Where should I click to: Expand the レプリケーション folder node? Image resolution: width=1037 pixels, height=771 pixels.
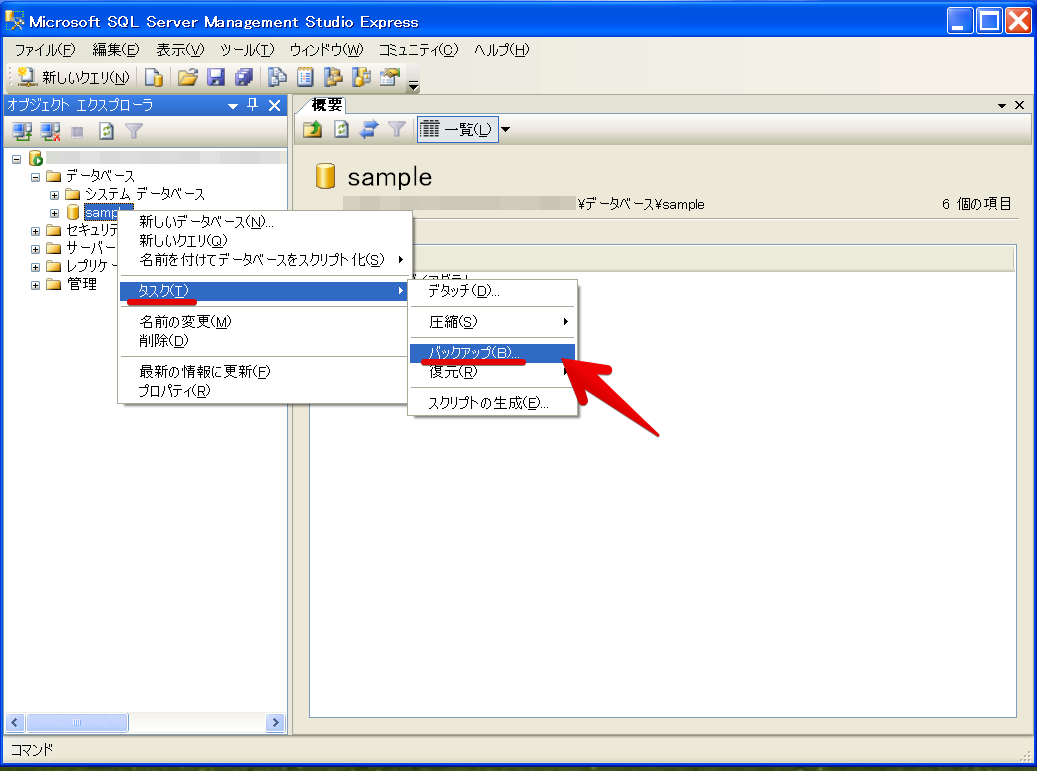(36, 267)
